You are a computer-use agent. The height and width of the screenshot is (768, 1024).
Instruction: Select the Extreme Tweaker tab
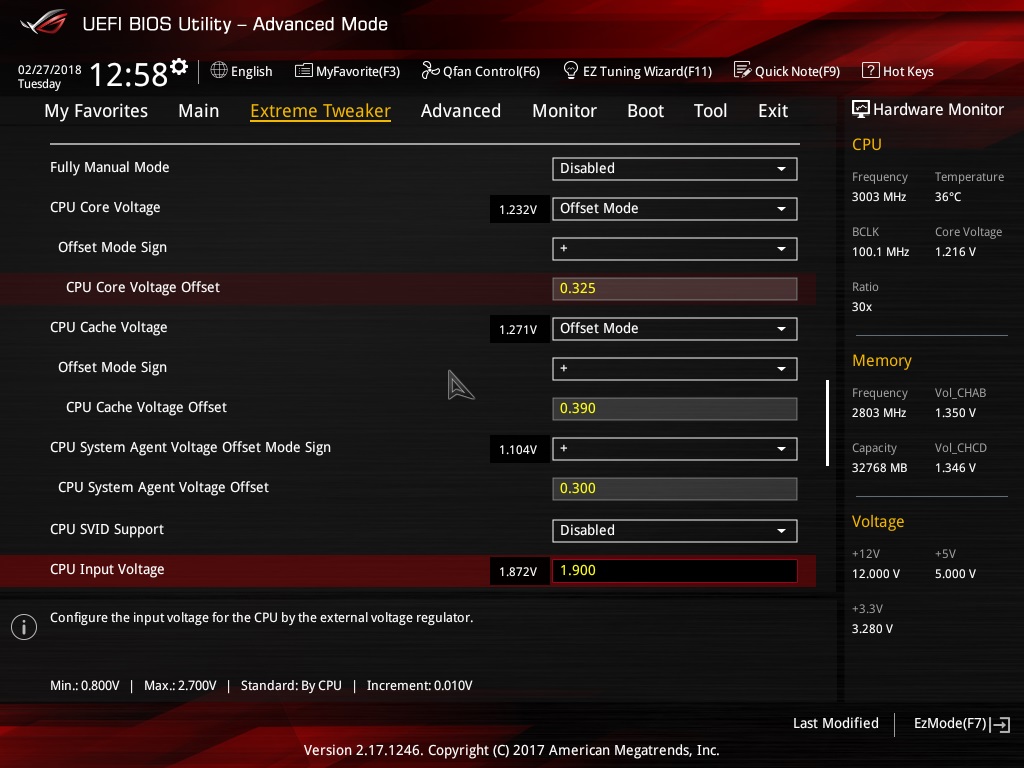coord(321,111)
